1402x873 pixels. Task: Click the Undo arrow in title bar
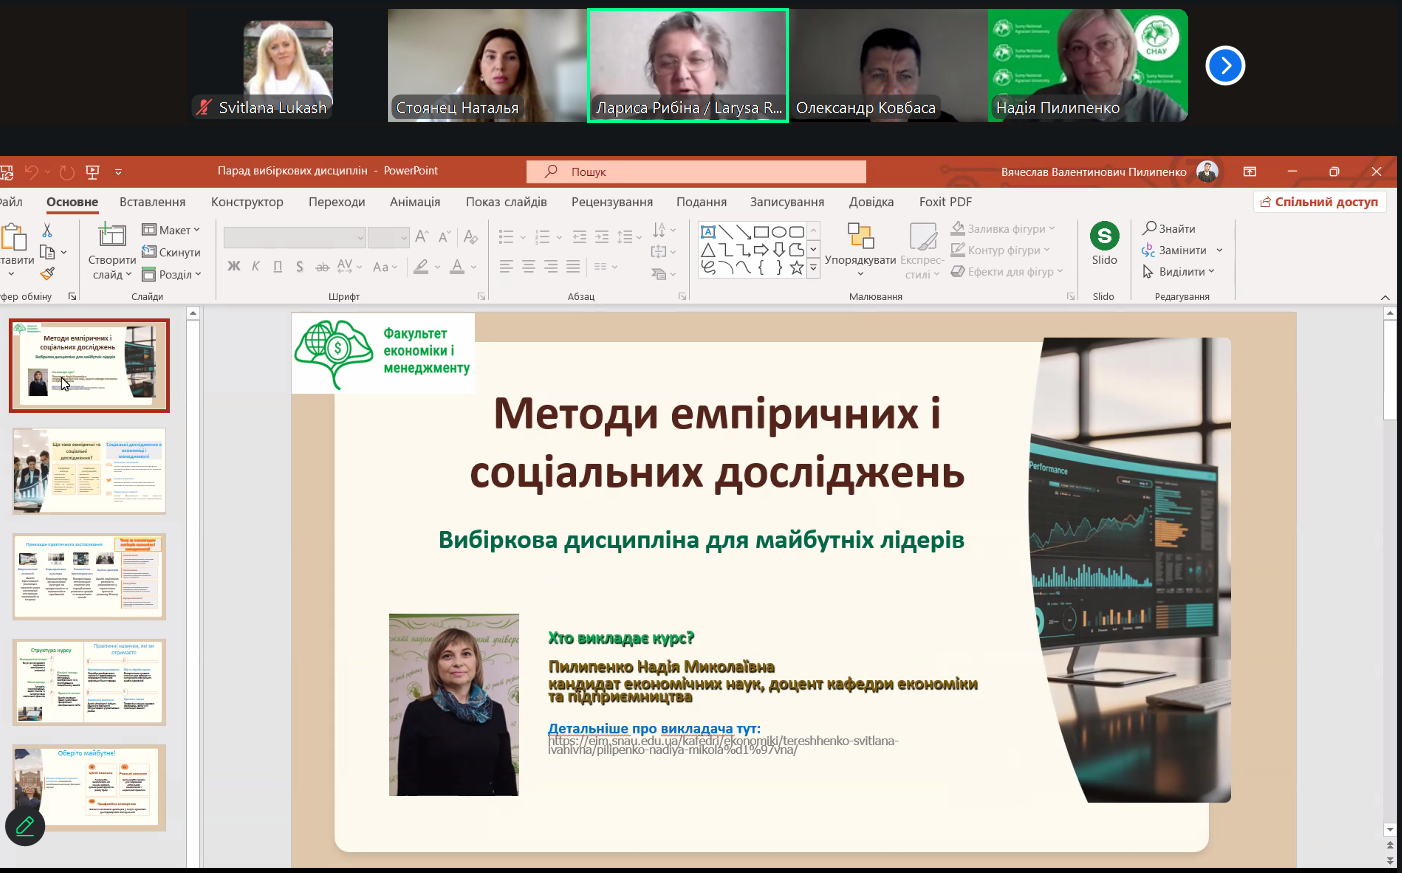point(31,172)
